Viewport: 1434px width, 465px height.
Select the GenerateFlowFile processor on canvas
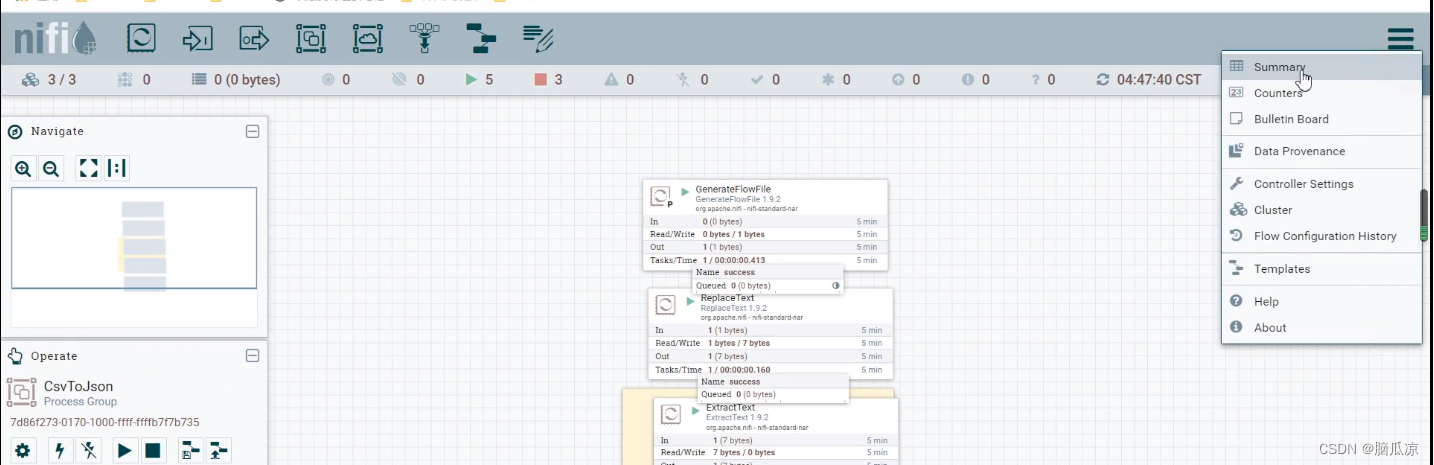point(765,224)
